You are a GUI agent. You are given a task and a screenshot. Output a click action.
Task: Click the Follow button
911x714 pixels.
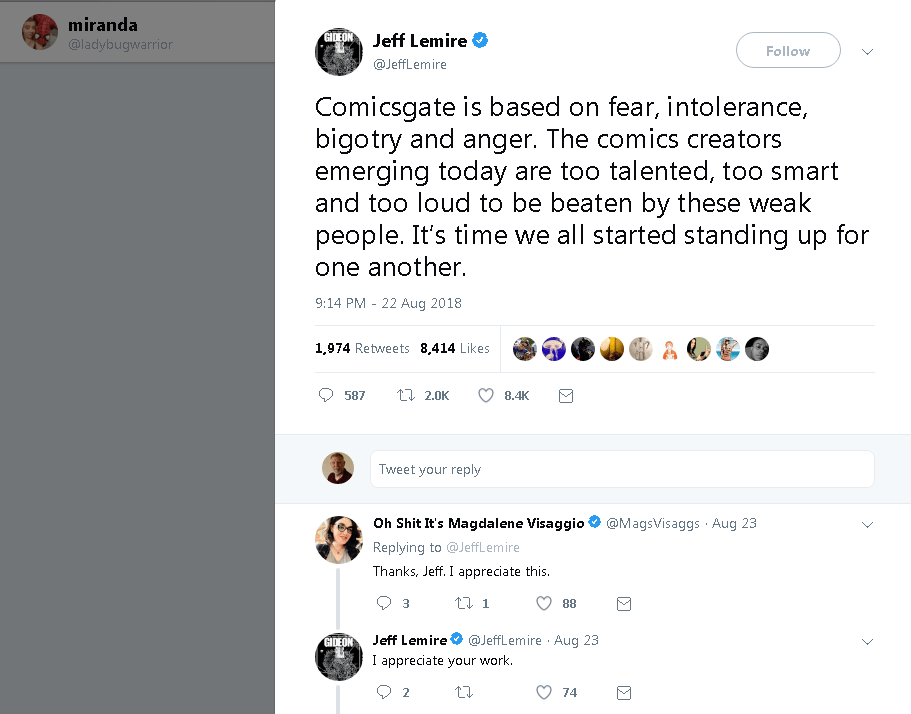point(788,50)
